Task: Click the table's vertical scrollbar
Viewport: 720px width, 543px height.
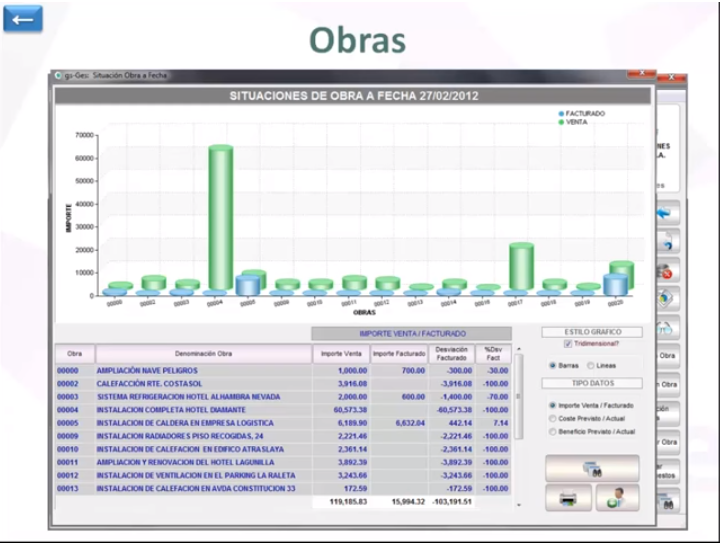Action: 518,420
